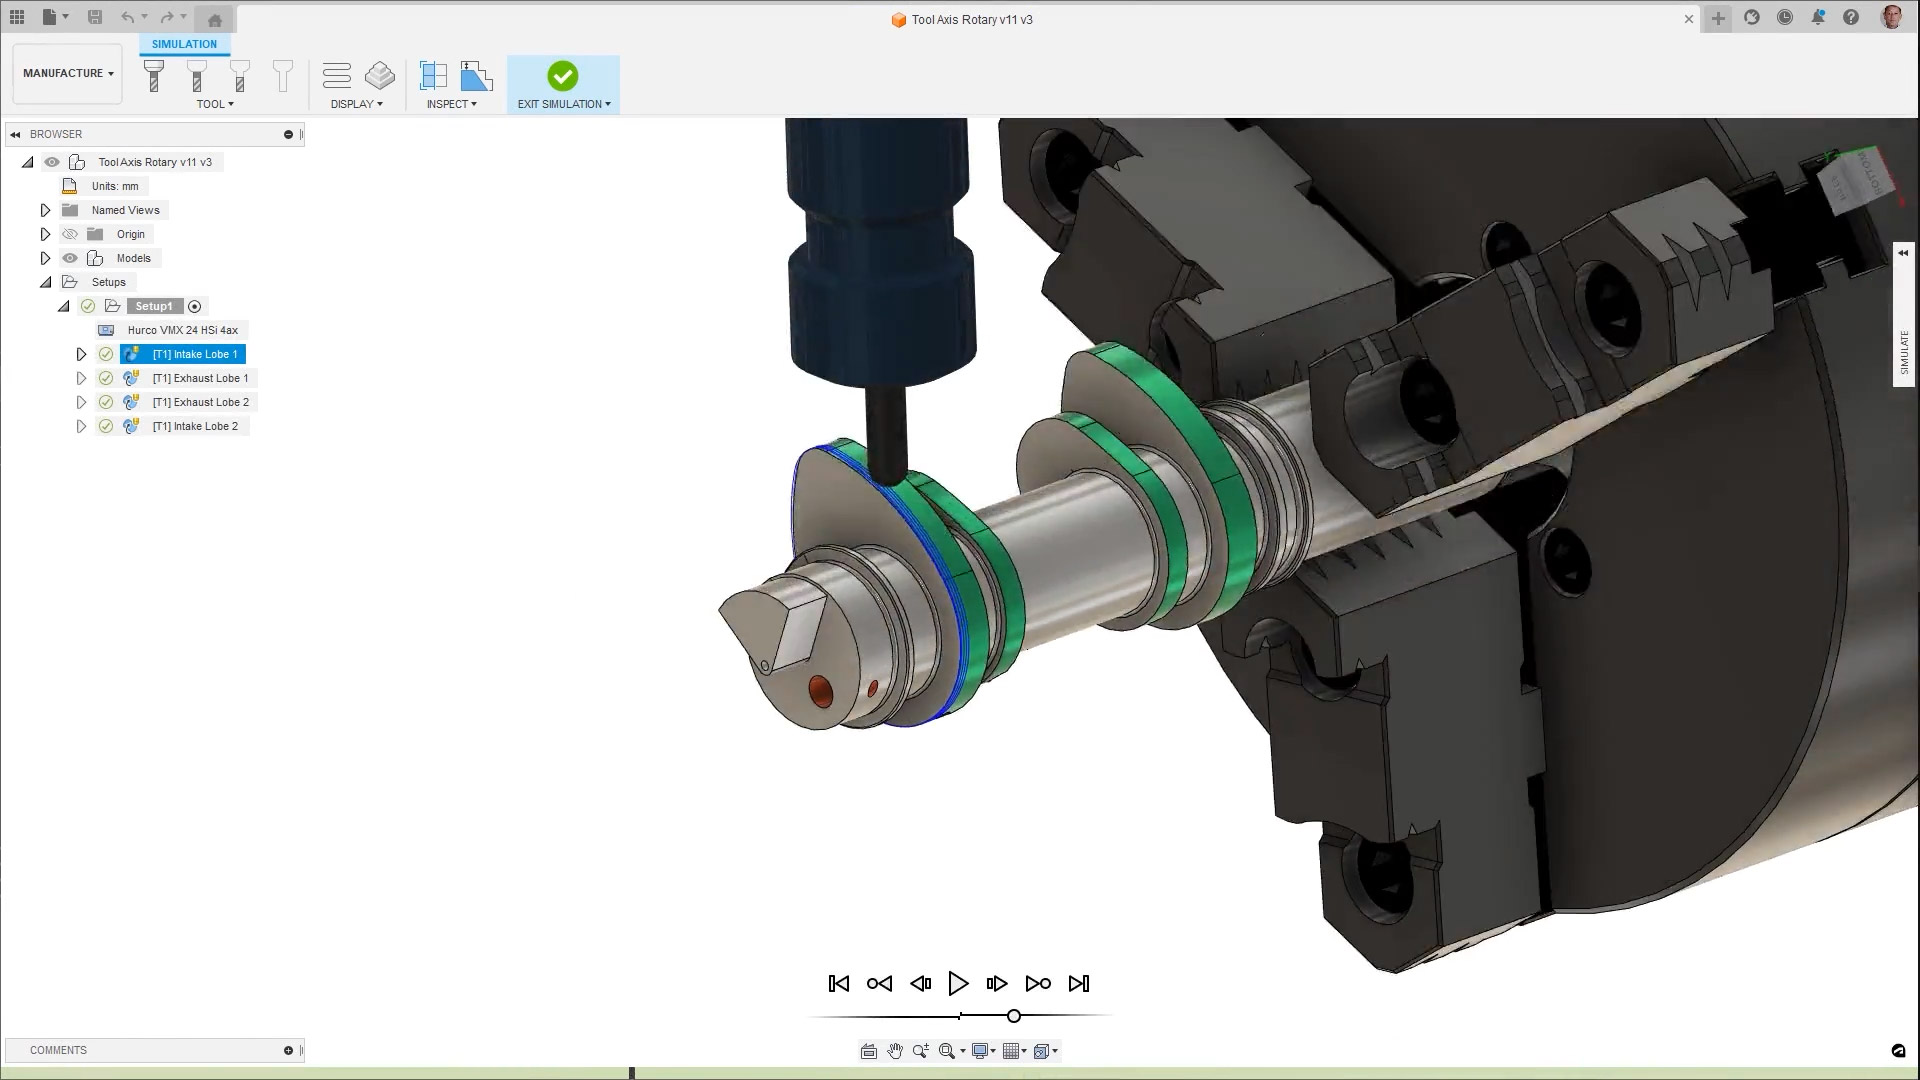Open the extensions icon in title bar

point(1752,18)
